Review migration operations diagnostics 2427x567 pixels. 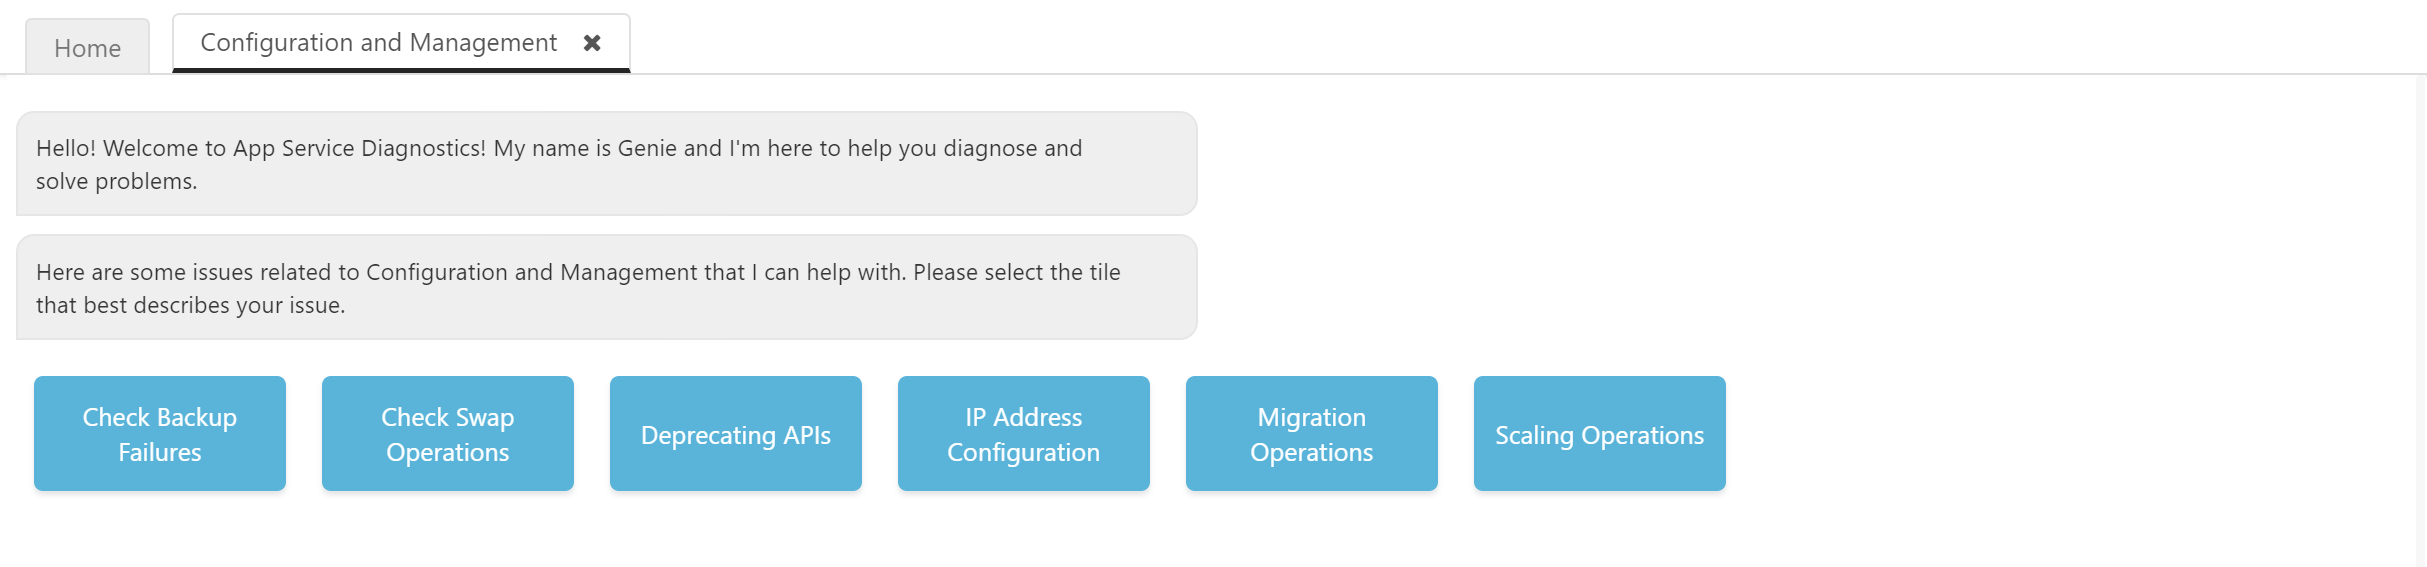pos(1312,434)
